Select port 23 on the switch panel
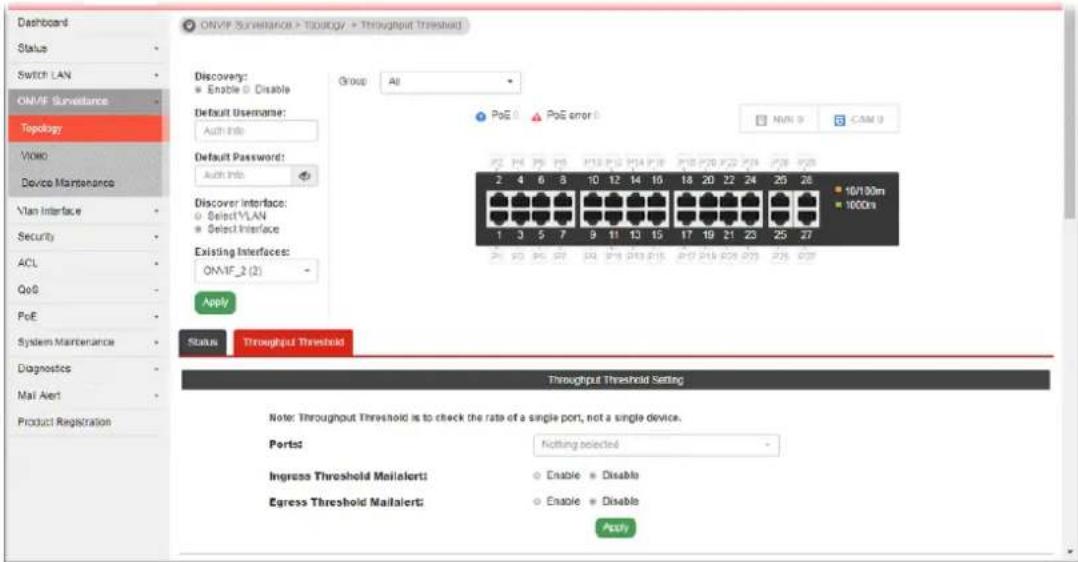This screenshot has height=562, width=1078. pos(751,218)
